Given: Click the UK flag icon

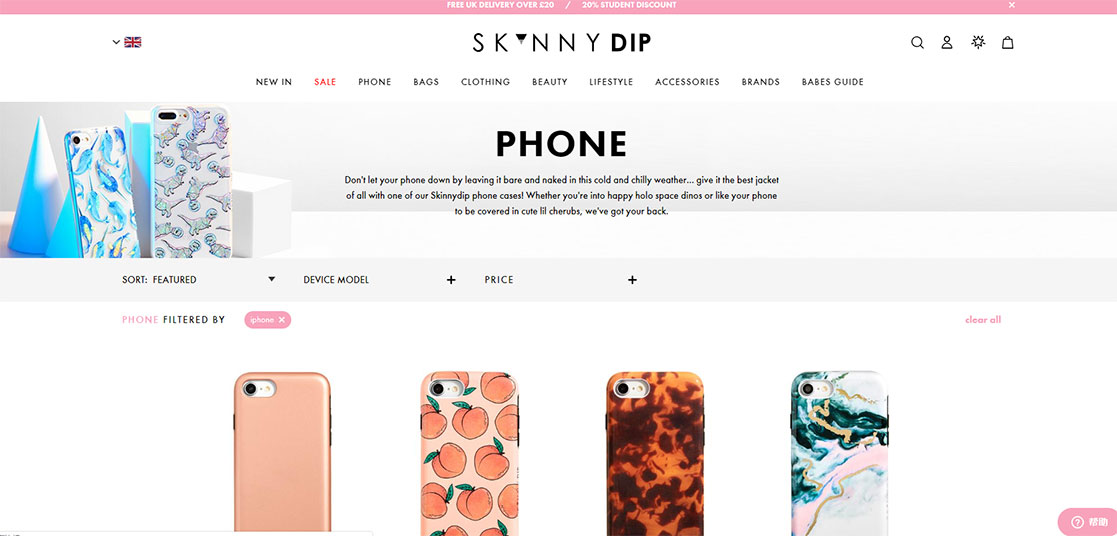Looking at the screenshot, I should 133,42.
